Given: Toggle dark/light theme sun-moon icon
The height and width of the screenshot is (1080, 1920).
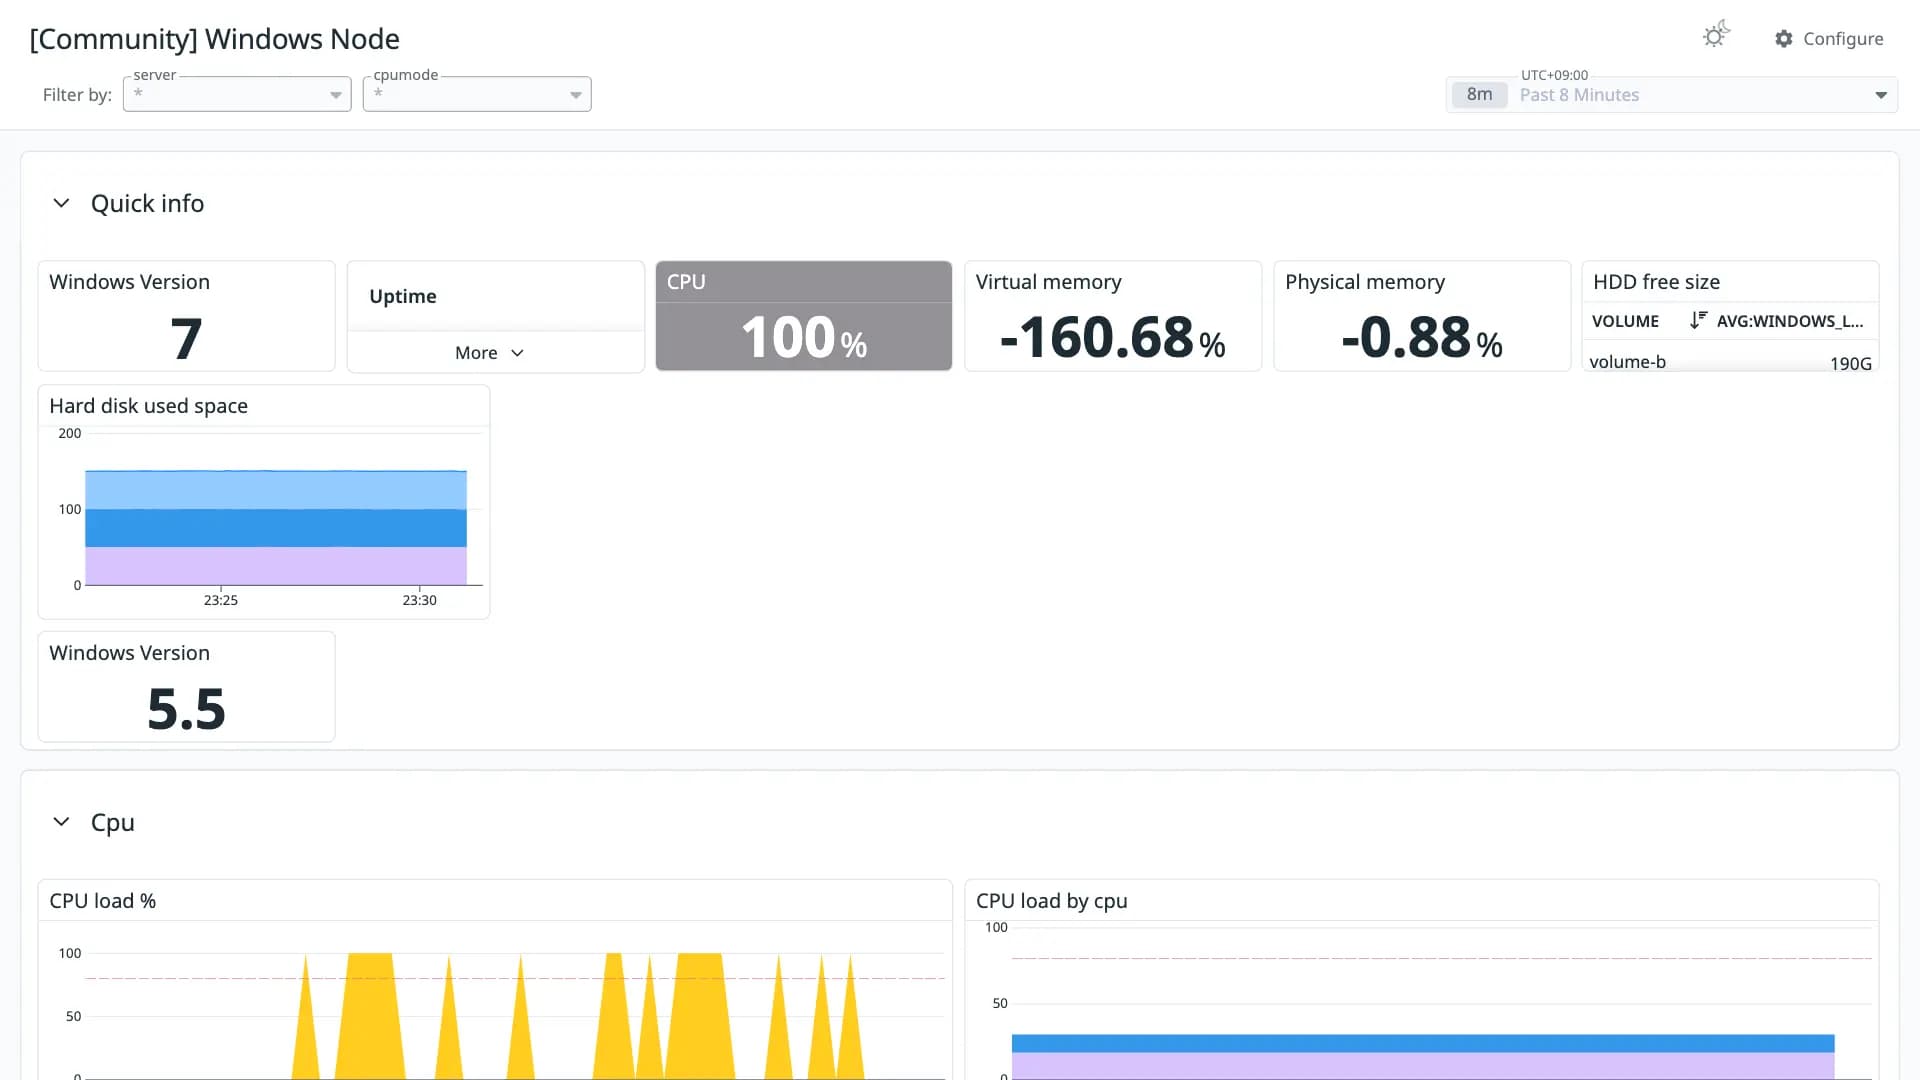Looking at the screenshot, I should (1716, 35).
